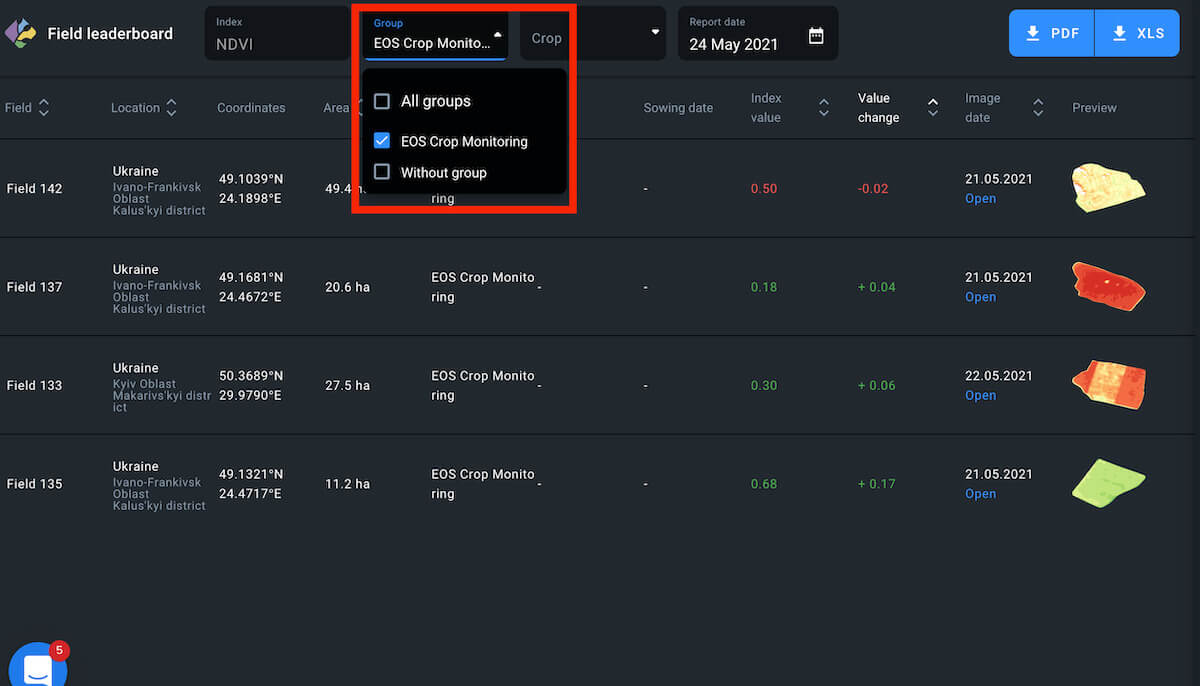
Task: Sort by Index value arrows
Action: pyautogui.click(x=824, y=108)
